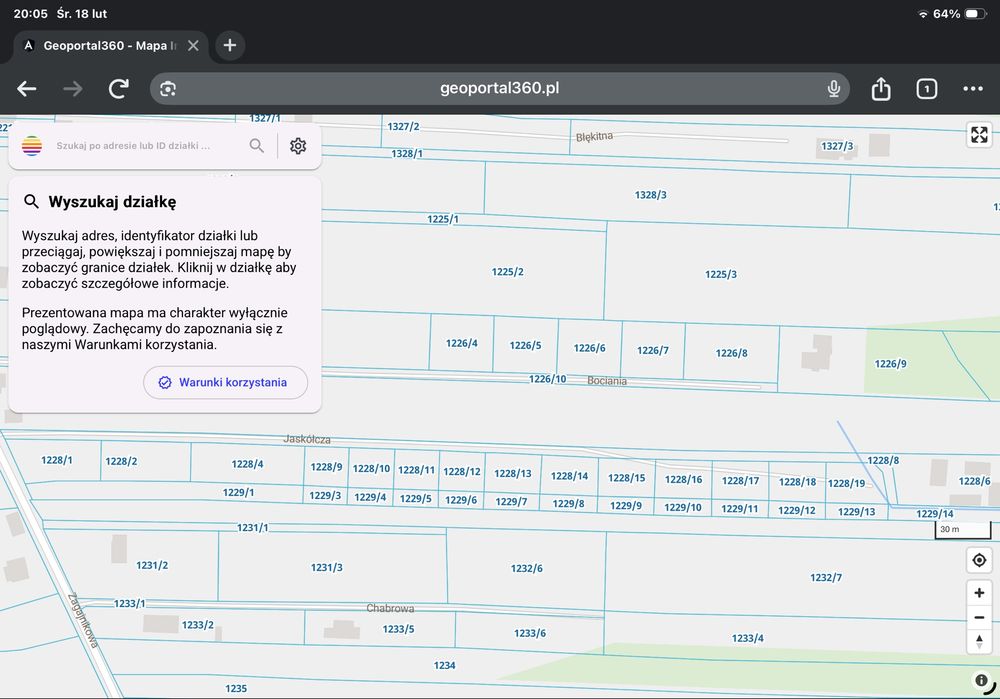Open Warunki korzystania terms
1000x699 pixels.
[x=226, y=383]
